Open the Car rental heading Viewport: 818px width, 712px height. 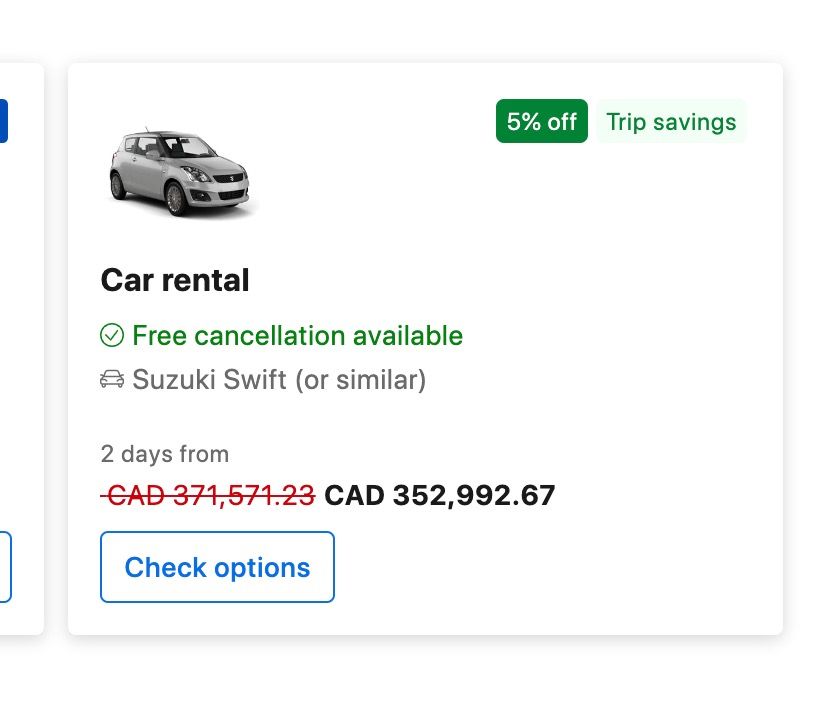pyautogui.click(x=175, y=280)
